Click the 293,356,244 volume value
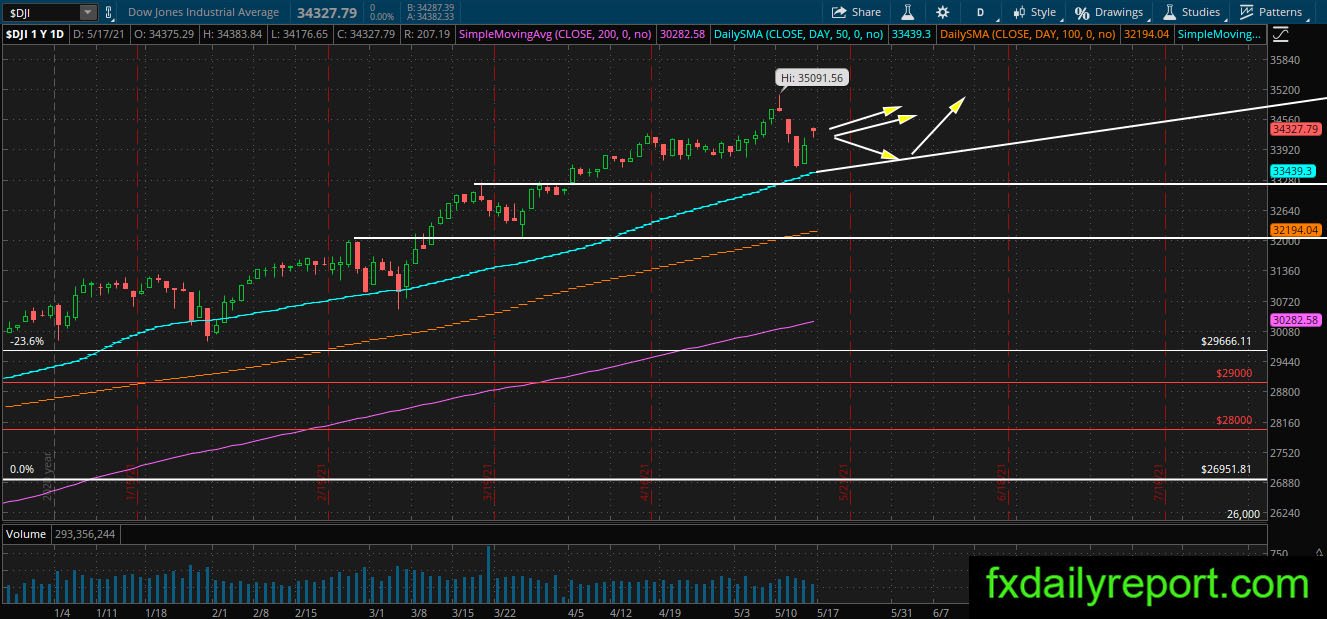Screen dimensions: 1327x619 point(84,534)
